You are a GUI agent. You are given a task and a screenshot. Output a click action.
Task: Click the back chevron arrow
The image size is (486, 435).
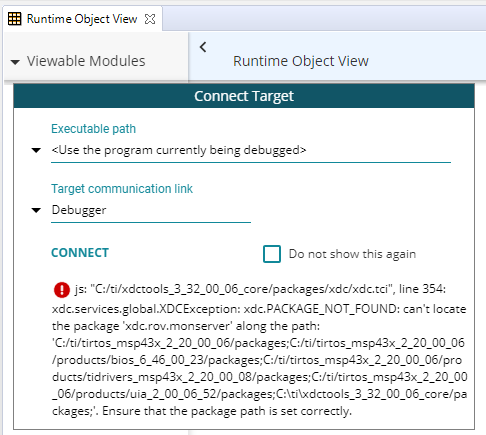tap(203, 47)
